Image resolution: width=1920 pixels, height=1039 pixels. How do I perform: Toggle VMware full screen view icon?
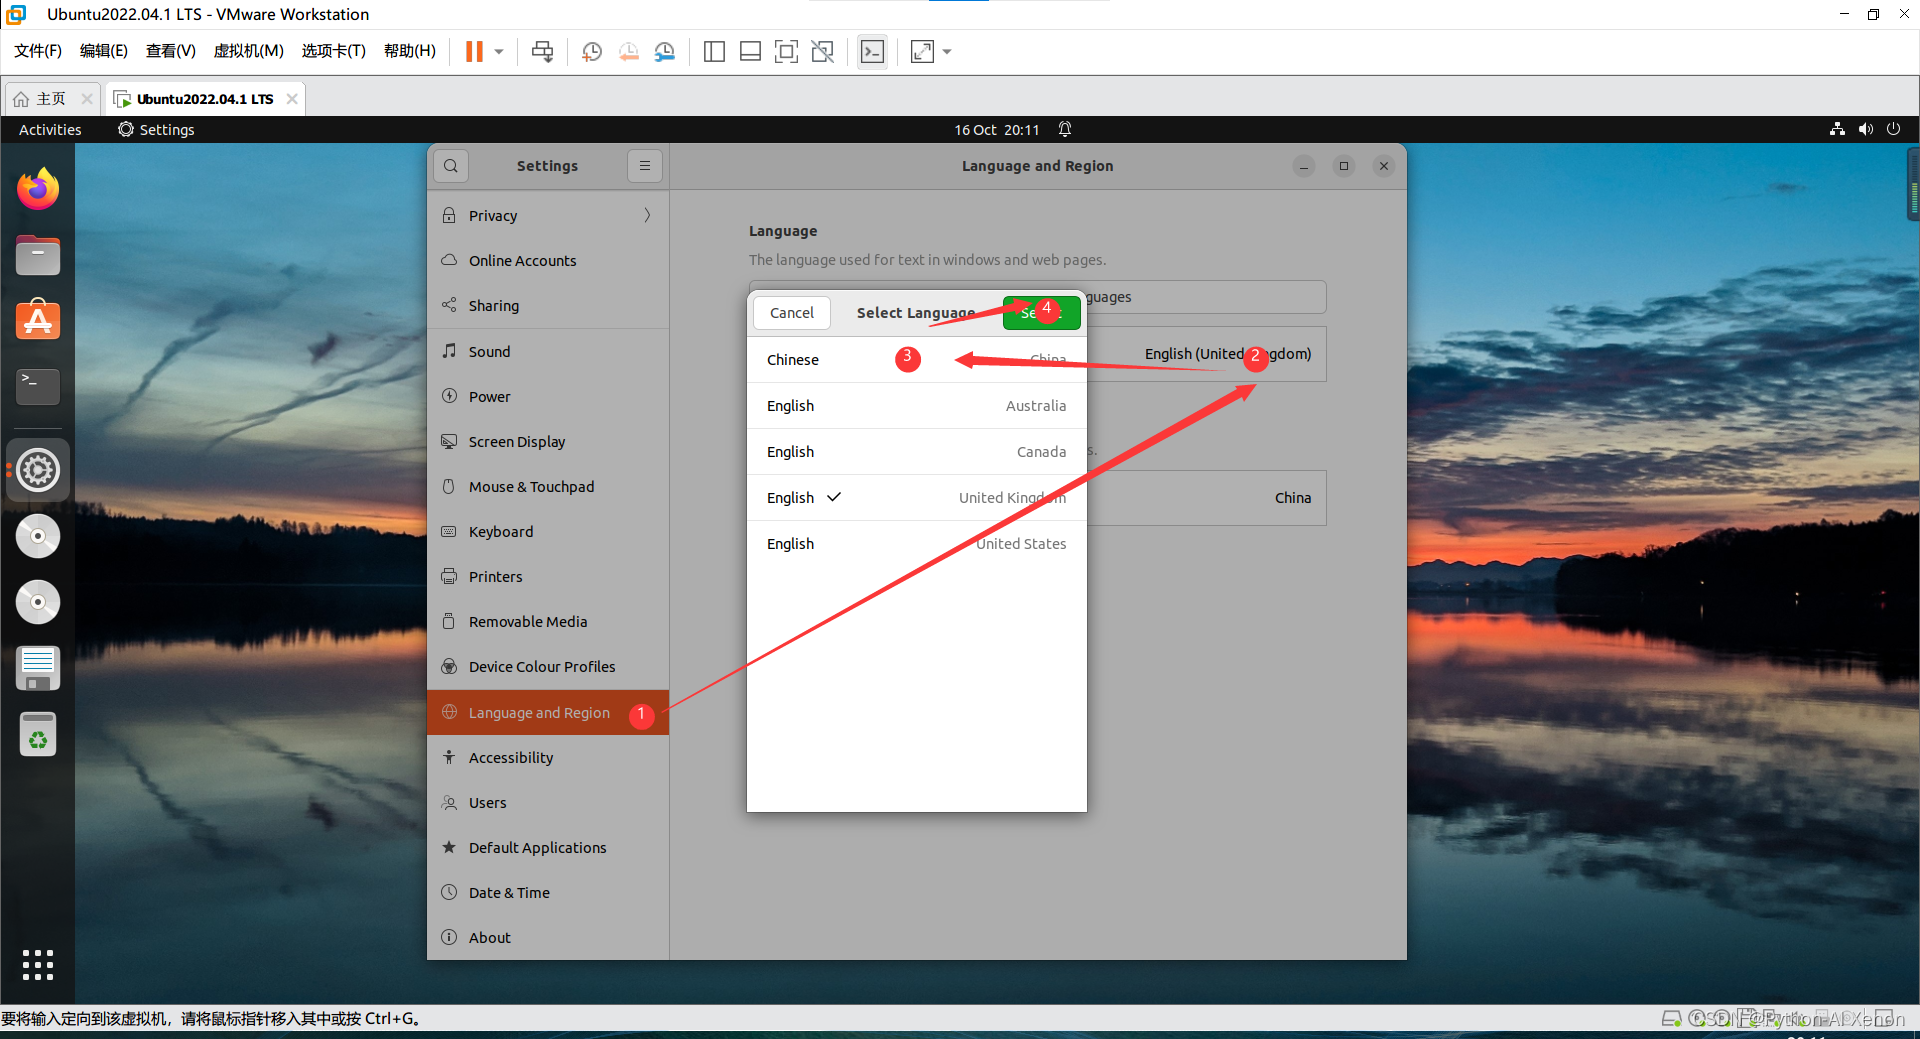[786, 51]
